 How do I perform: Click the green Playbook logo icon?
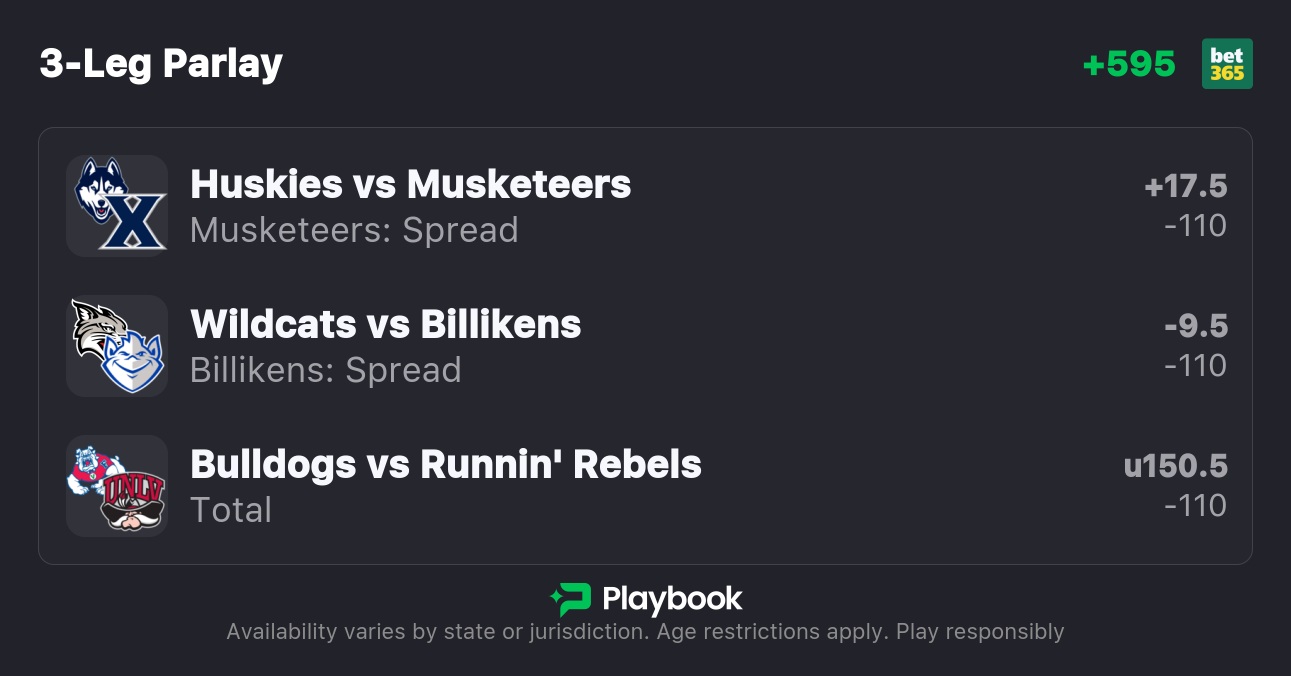click(x=570, y=599)
